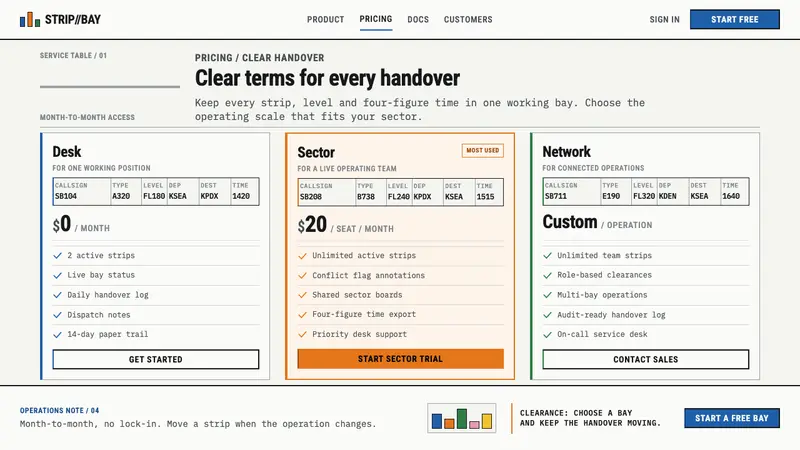The image size is (800, 450).
Task: Click the "$0 / MONTH" price
Action: [x=81, y=224]
